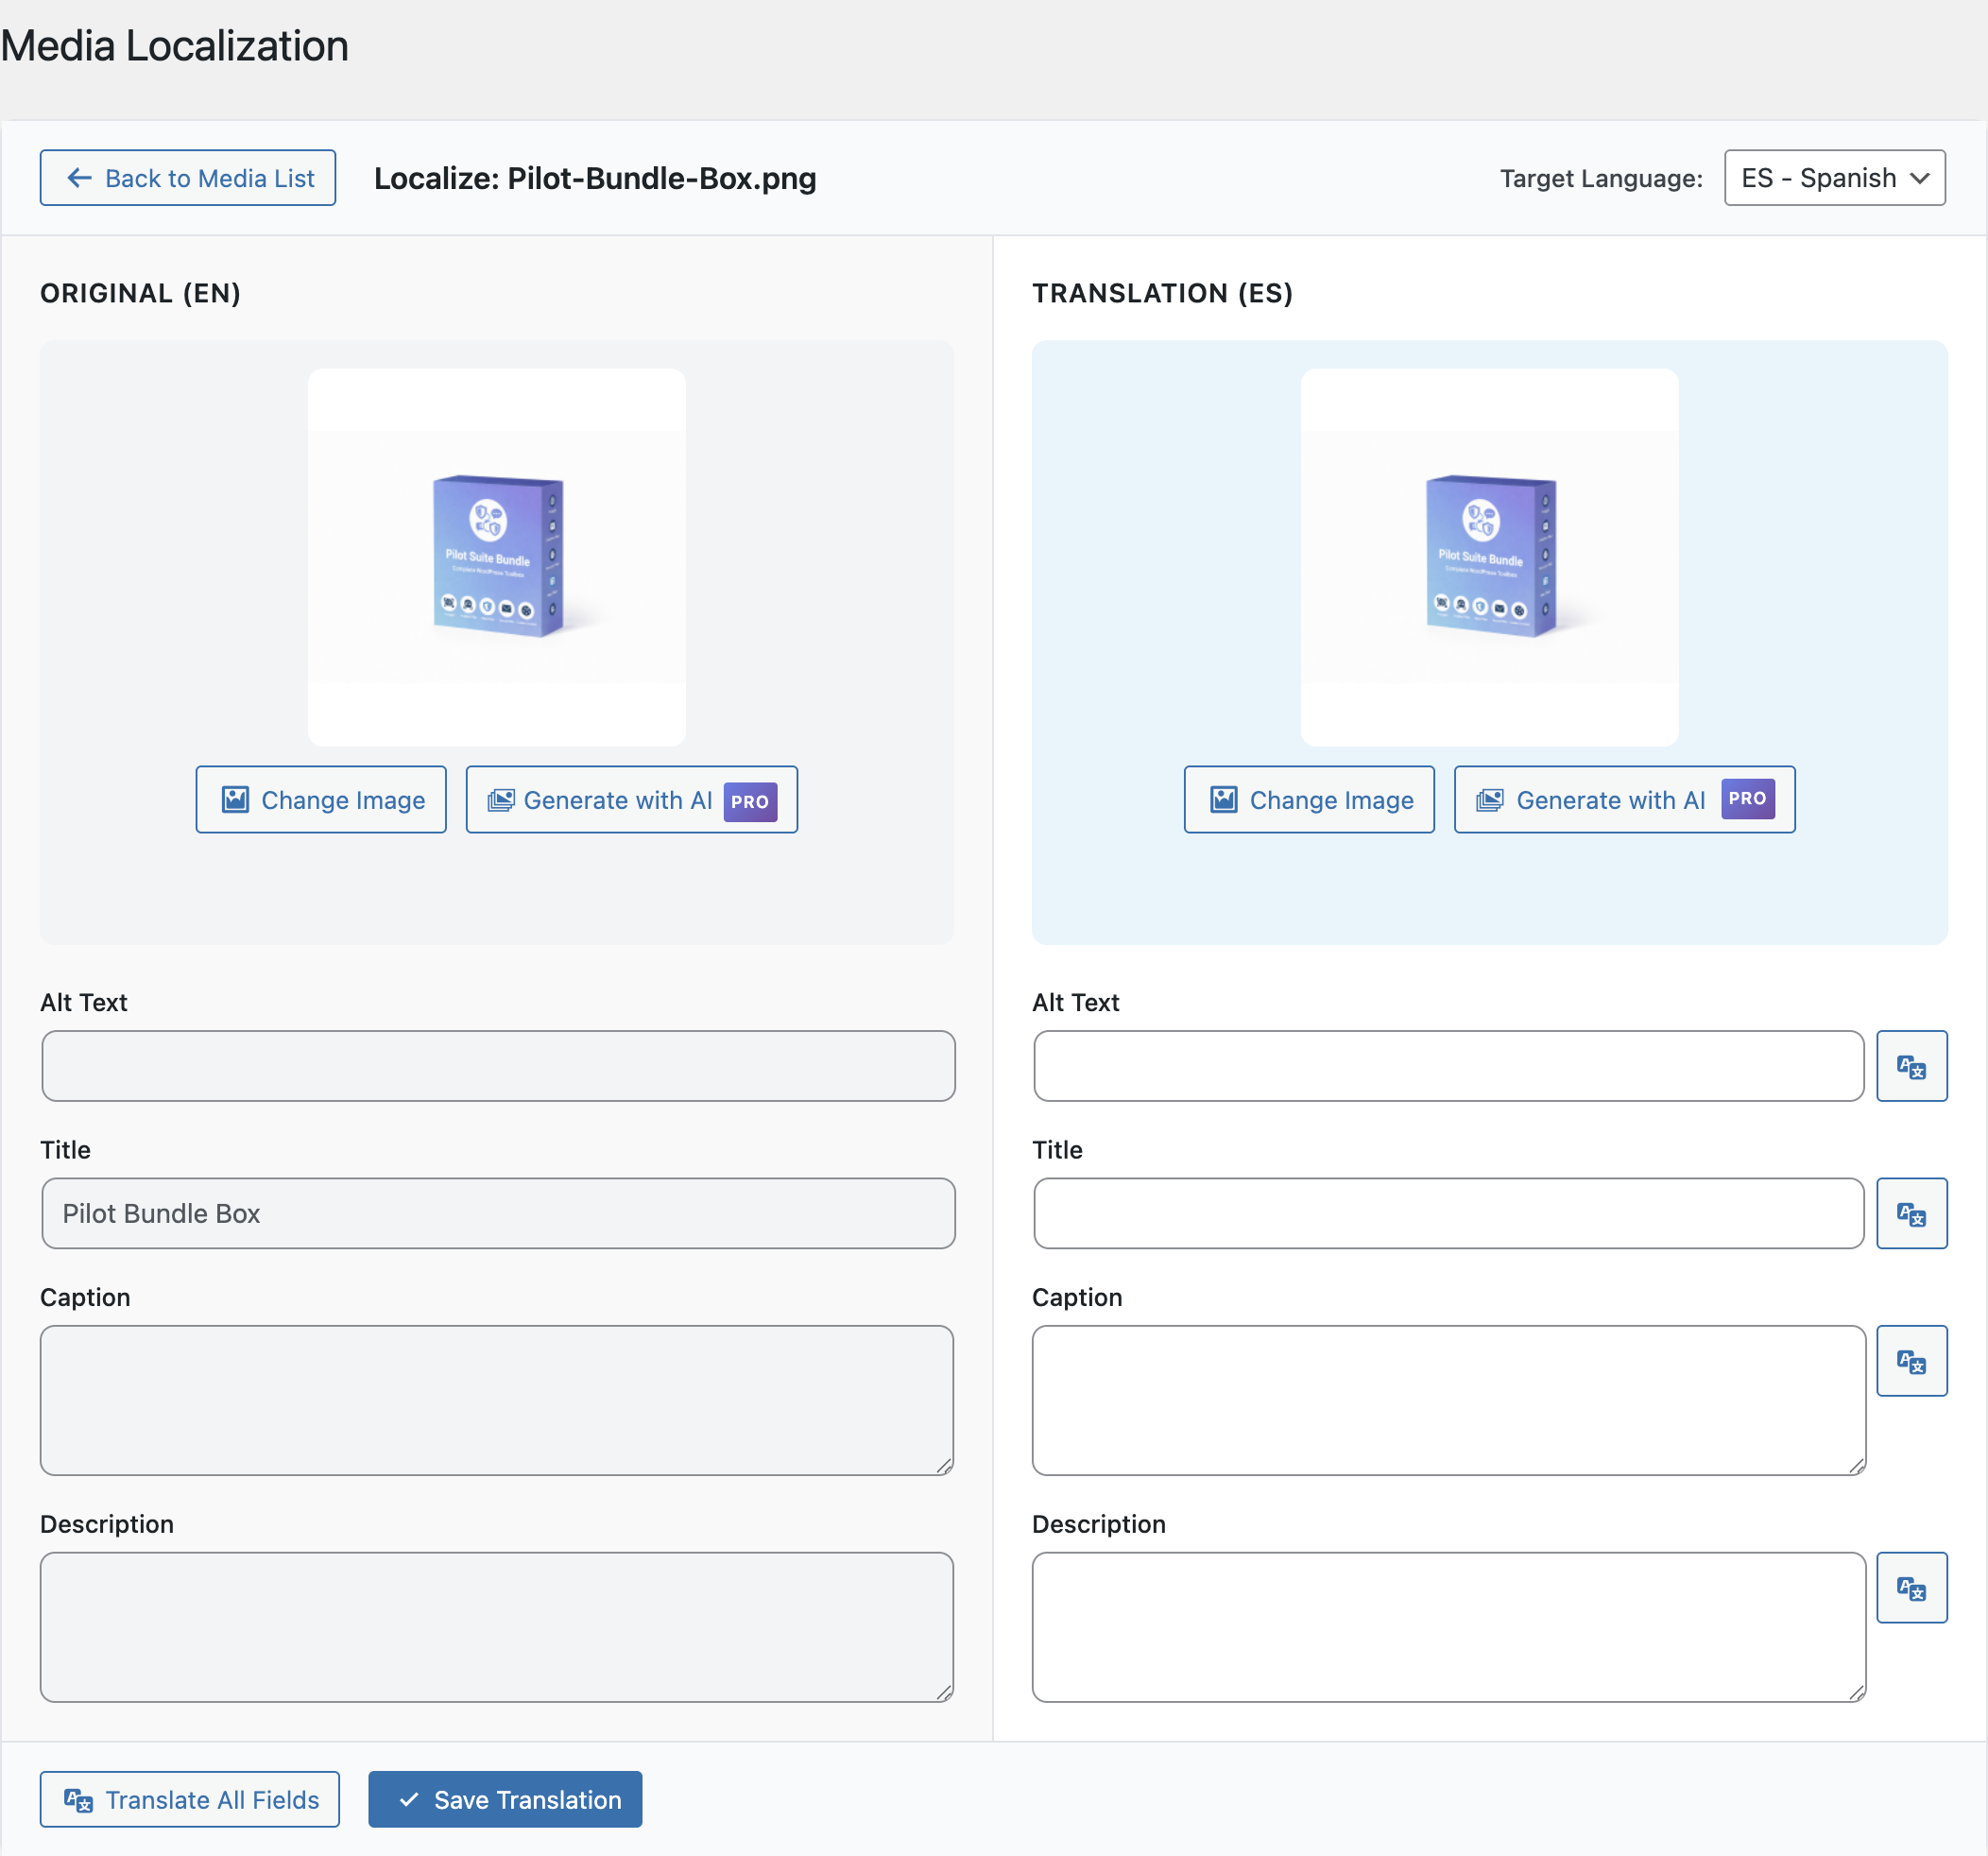The height and width of the screenshot is (1856, 1988).
Task: Change Image in original panel
Action: click(321, 800)
